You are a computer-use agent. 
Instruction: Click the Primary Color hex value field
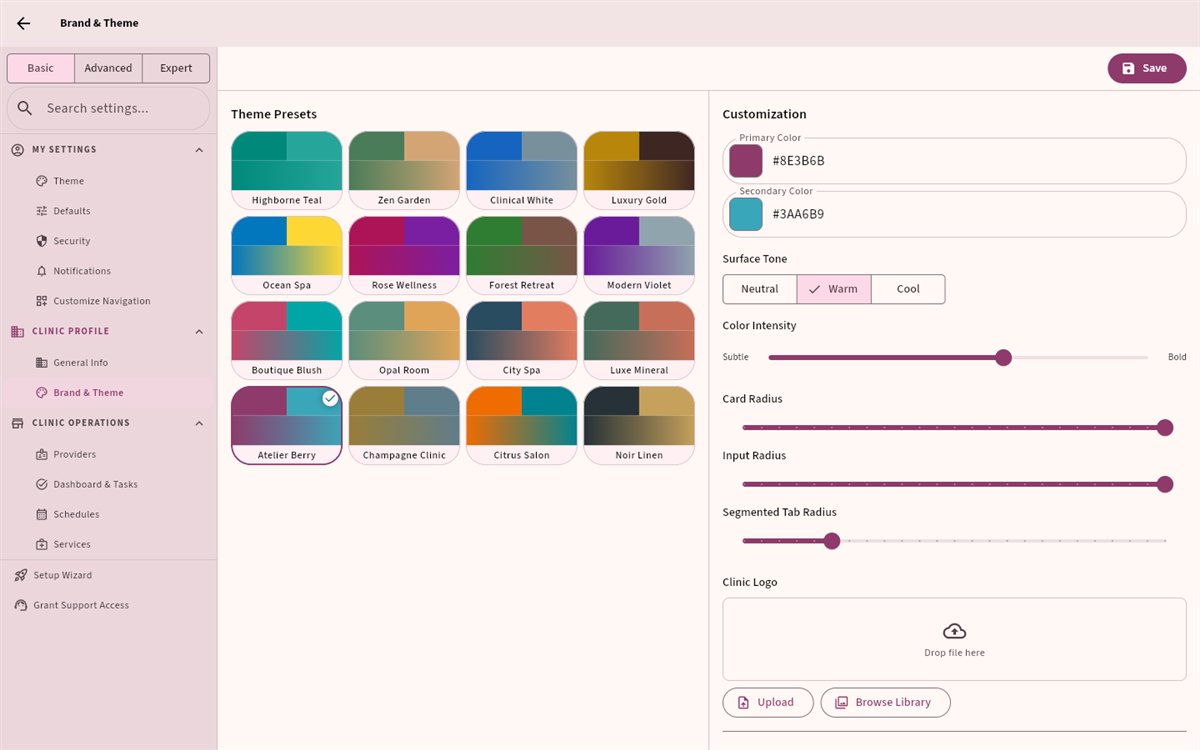point(954,161)
